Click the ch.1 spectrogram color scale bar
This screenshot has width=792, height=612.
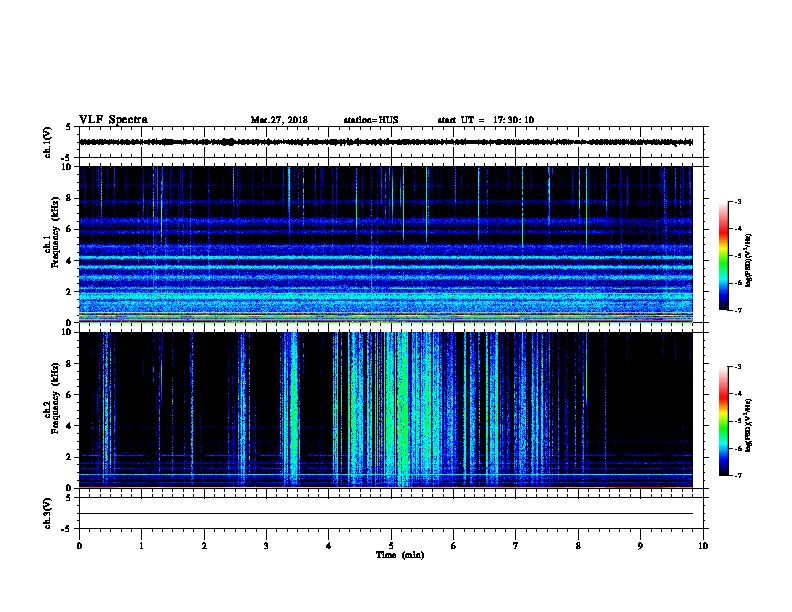[724, 256]
